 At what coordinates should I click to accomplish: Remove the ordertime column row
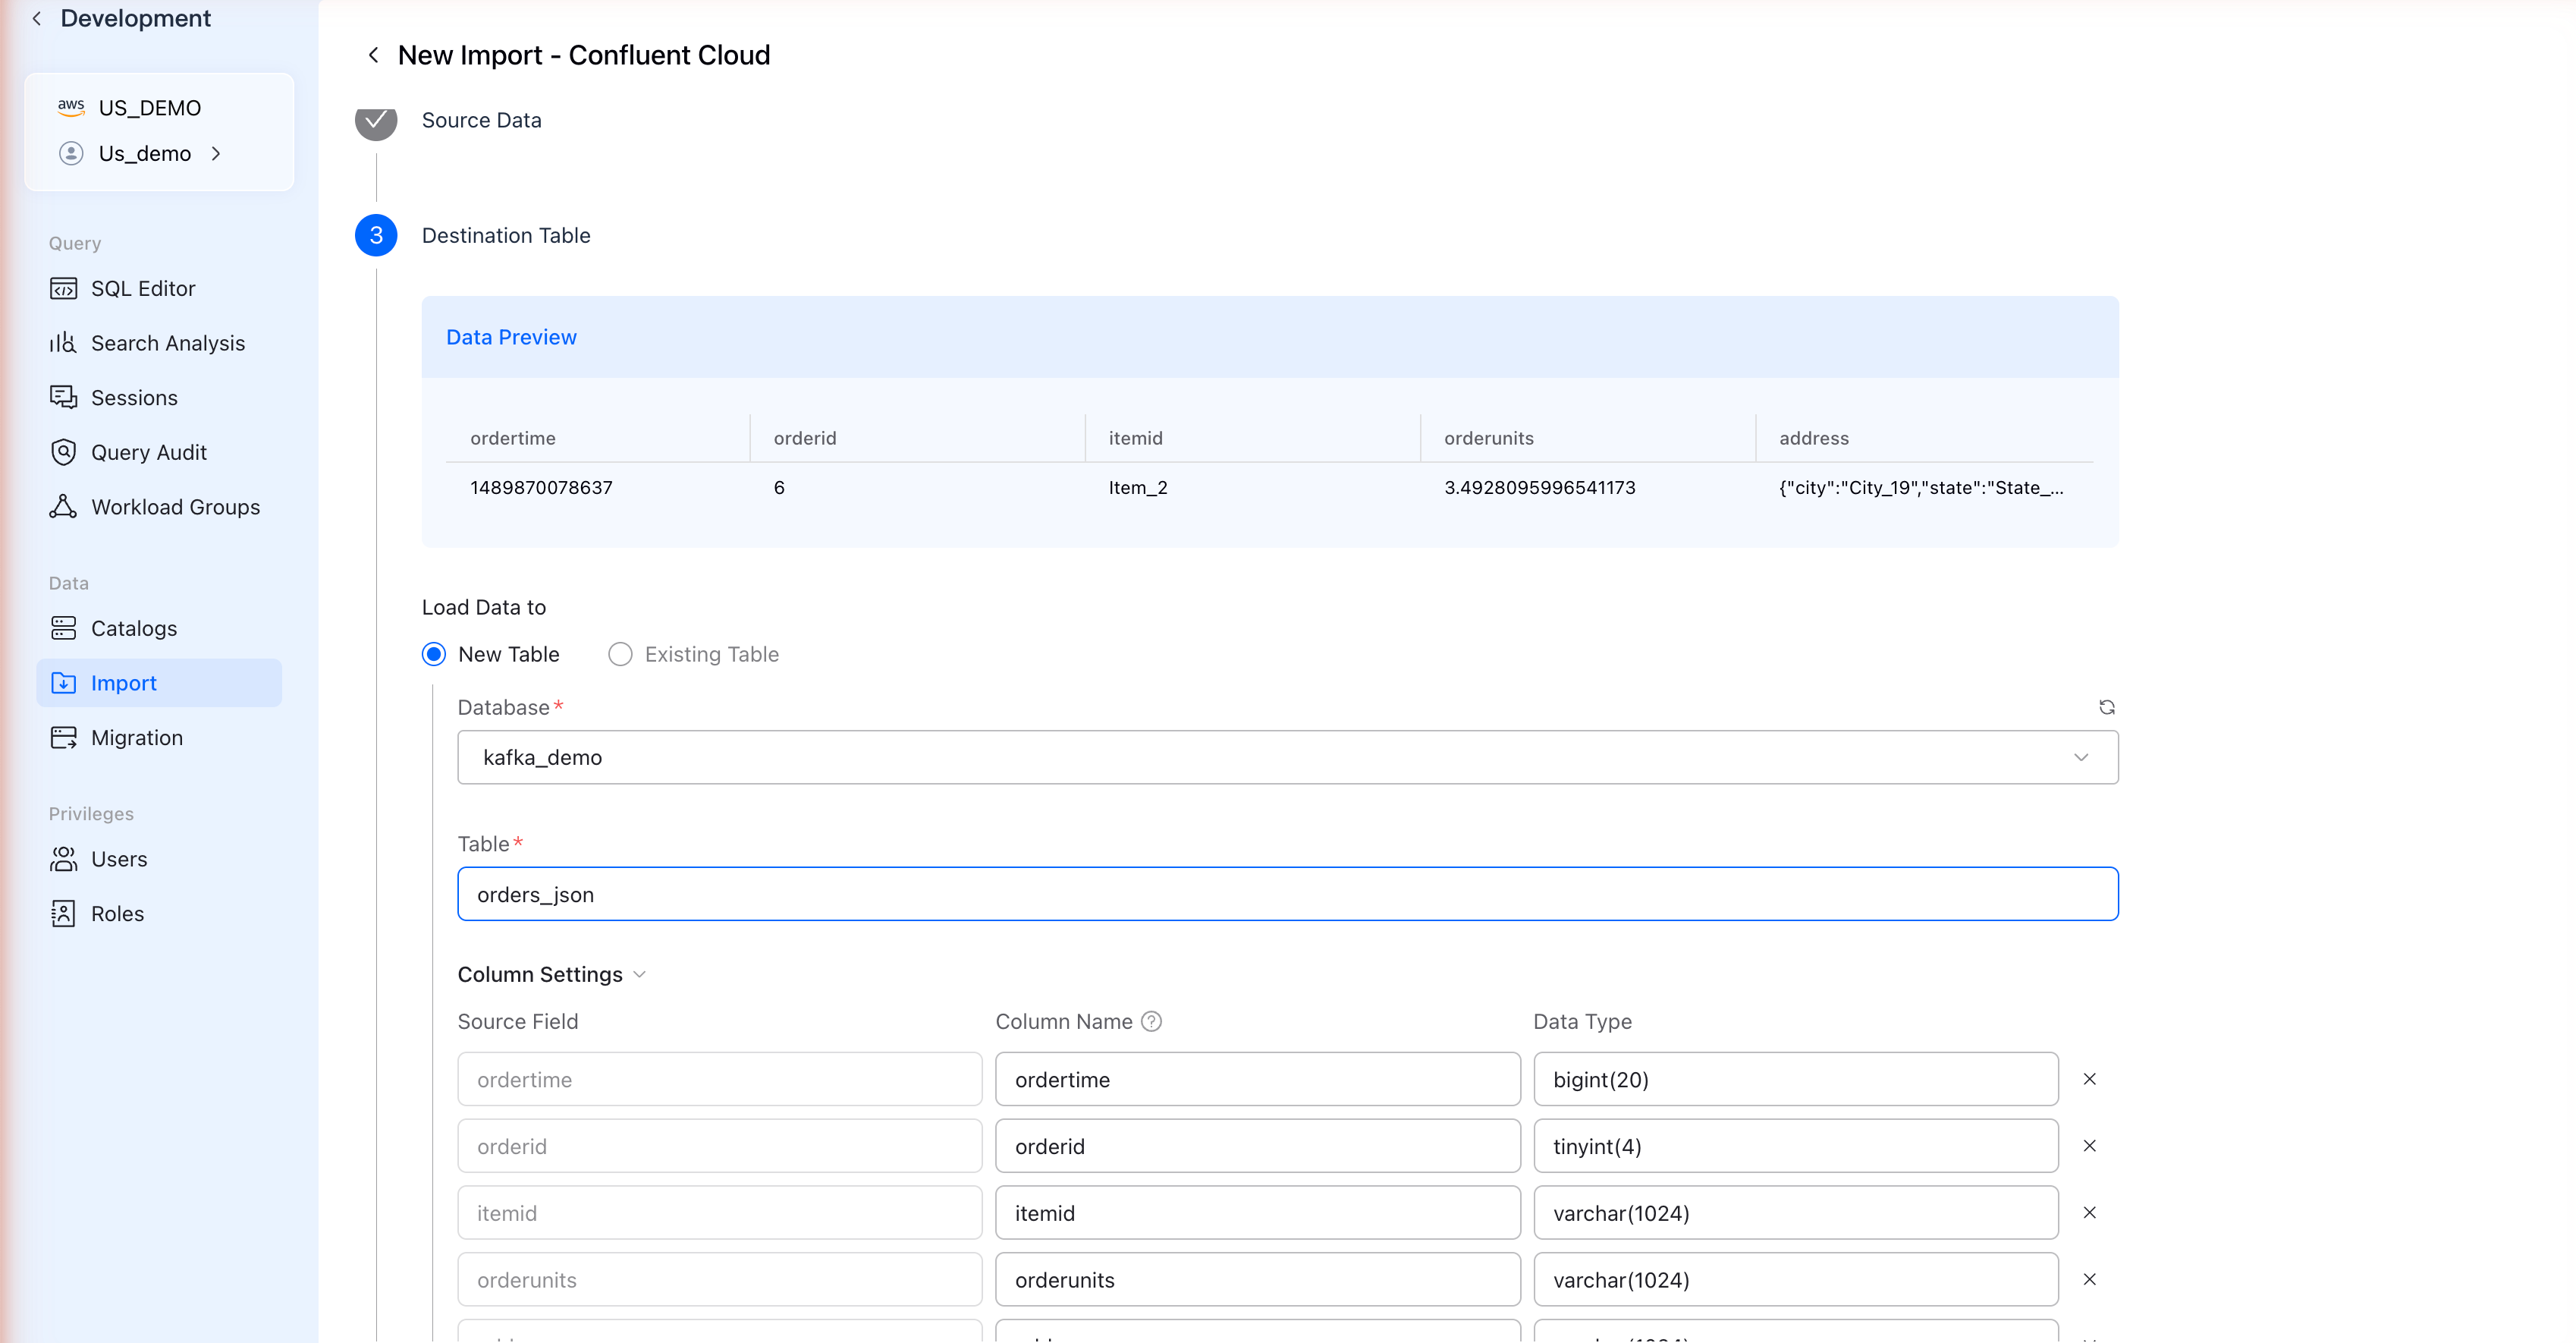tap(2089, 1079)
